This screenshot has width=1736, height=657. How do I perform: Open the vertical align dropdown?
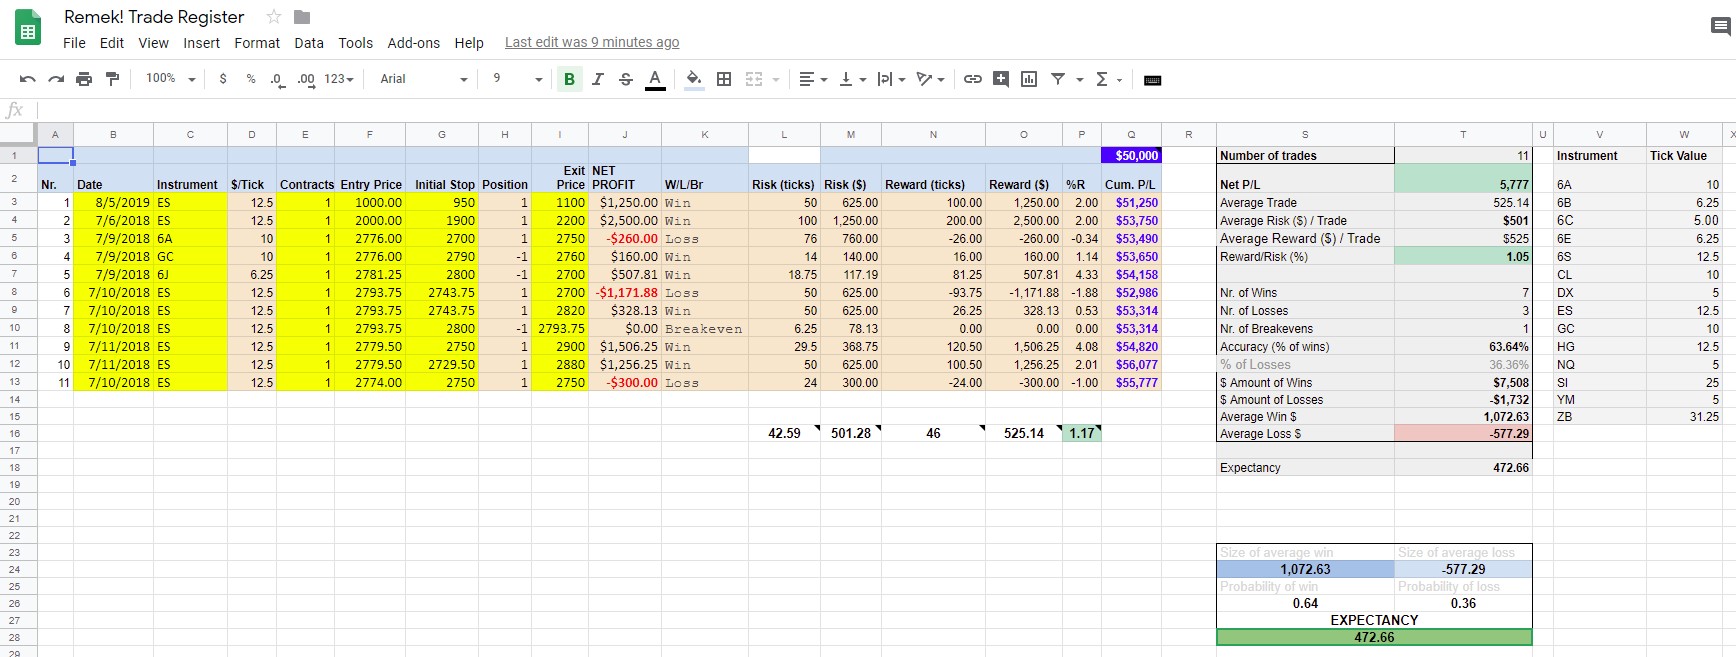(852, 79)
